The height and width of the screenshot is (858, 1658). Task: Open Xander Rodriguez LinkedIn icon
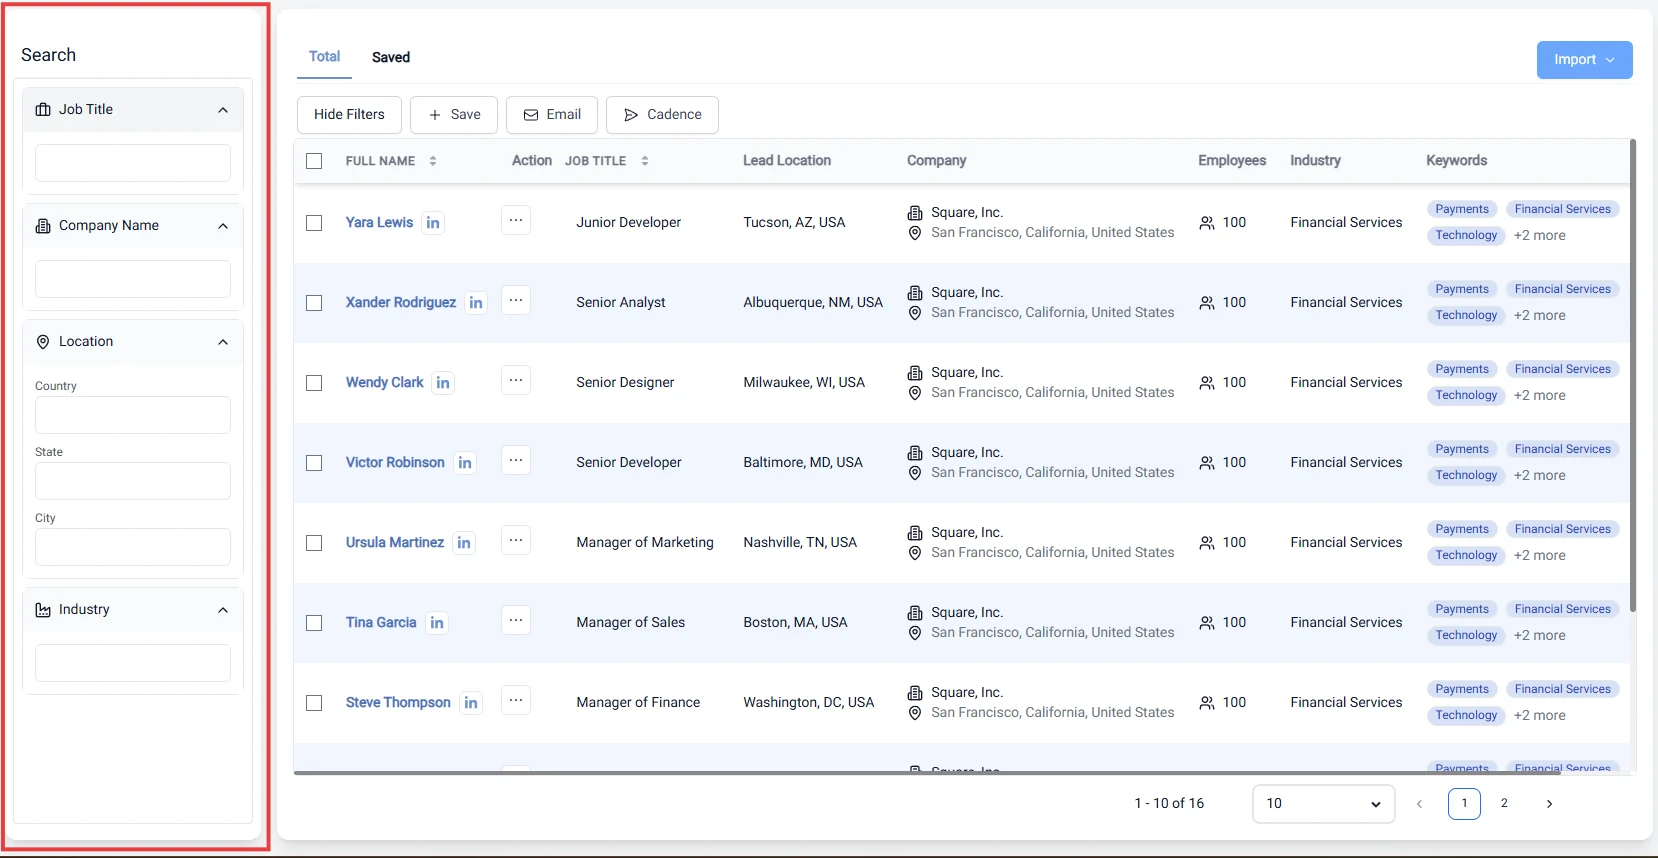(x=476, y=303)
